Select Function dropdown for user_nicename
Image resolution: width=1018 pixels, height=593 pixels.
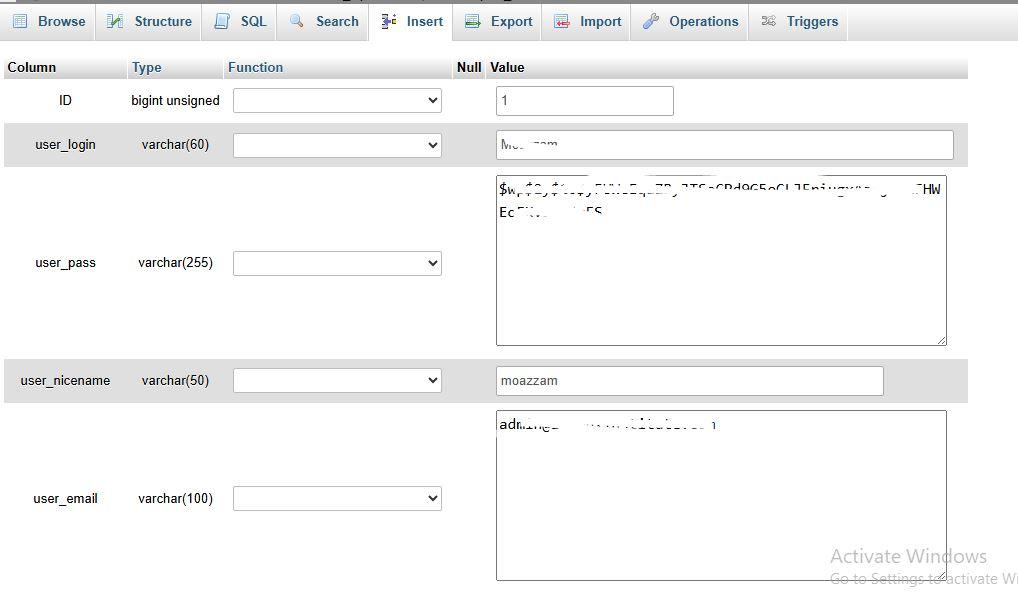pyautogui.click(x=337, y=381)
